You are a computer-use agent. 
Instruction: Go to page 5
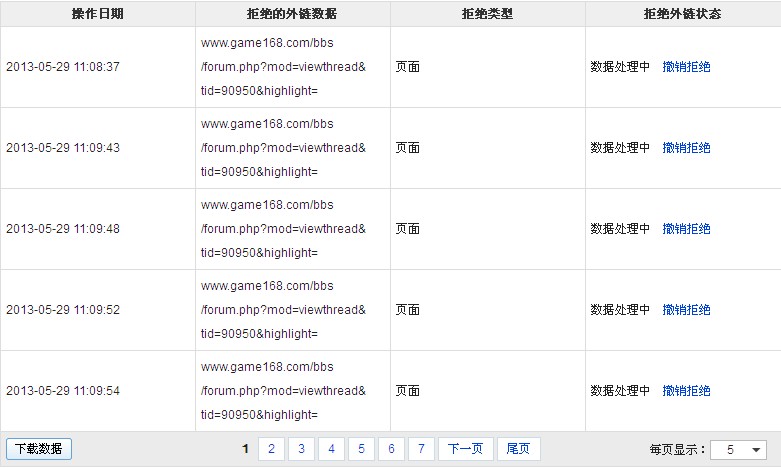point(361,449)
